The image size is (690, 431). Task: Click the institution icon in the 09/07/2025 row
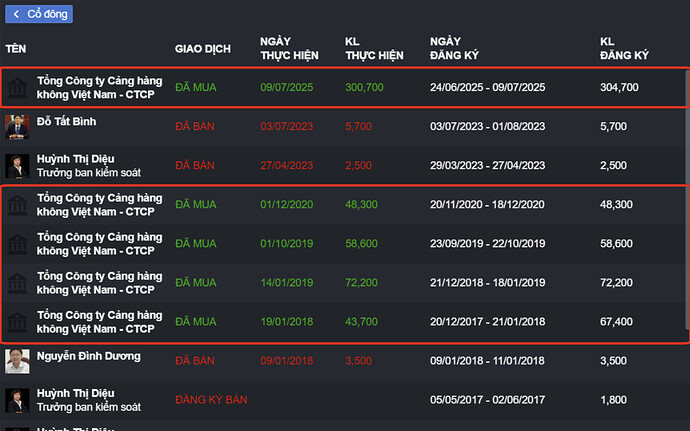pyautogui.click(x=17, y=88)
